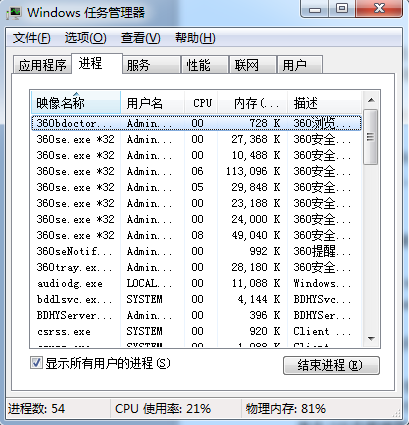Open the 查看(V) menu
The image size is (409, 425).
coord(140,38)
